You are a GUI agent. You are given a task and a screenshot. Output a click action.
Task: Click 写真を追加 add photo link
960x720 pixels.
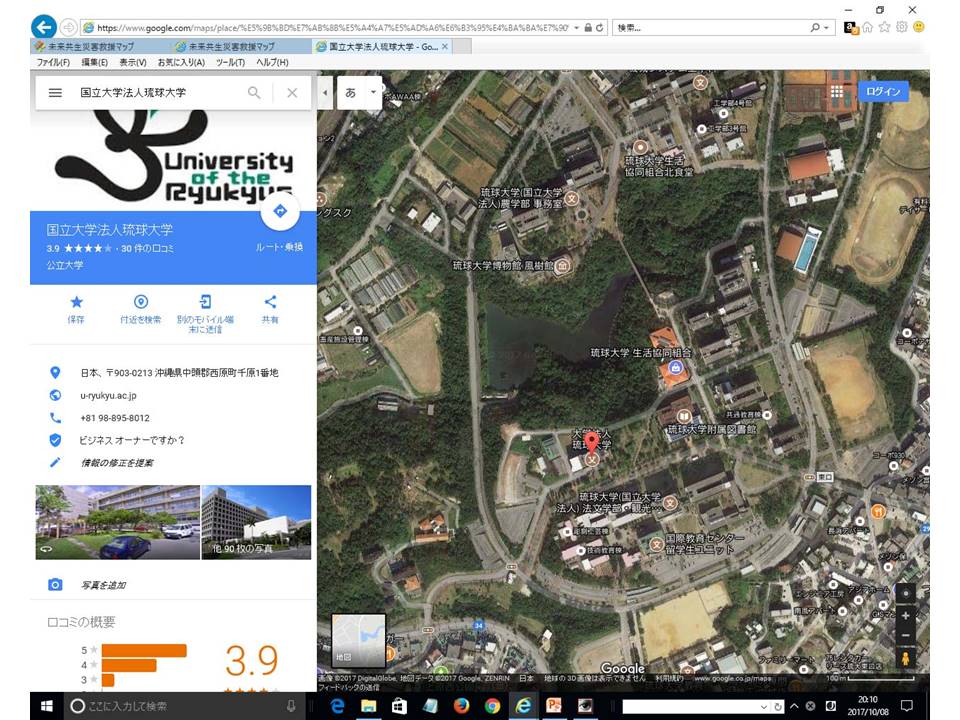(x=103, y=585)
